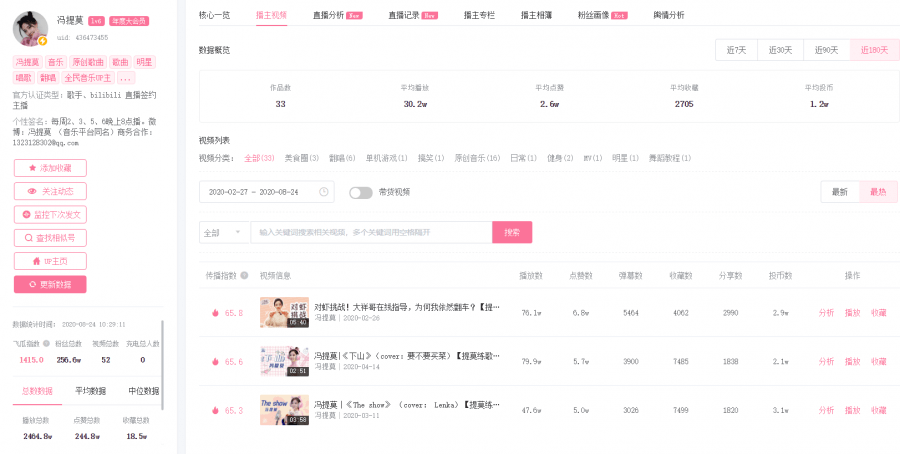This screenshot has width=900, height=454.
Task: Click the home icon on UP主页 button
Action: pyautogui.click(x=36, y=261)
